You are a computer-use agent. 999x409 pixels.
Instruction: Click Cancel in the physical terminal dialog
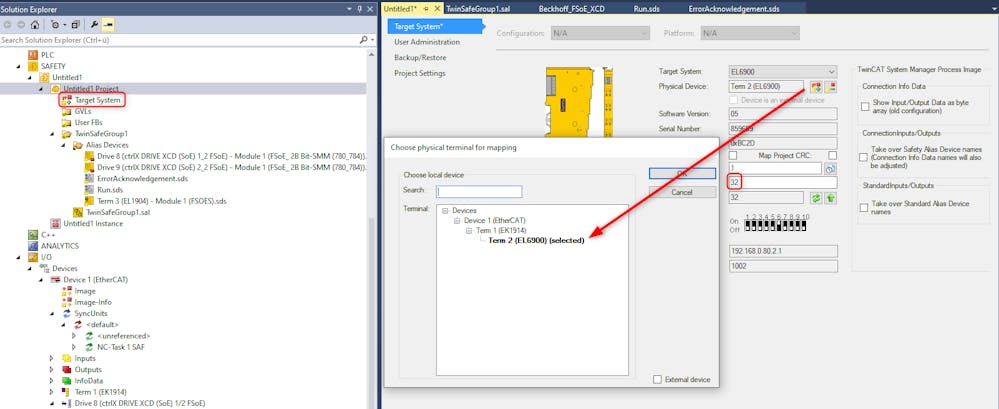coord(682,192)
